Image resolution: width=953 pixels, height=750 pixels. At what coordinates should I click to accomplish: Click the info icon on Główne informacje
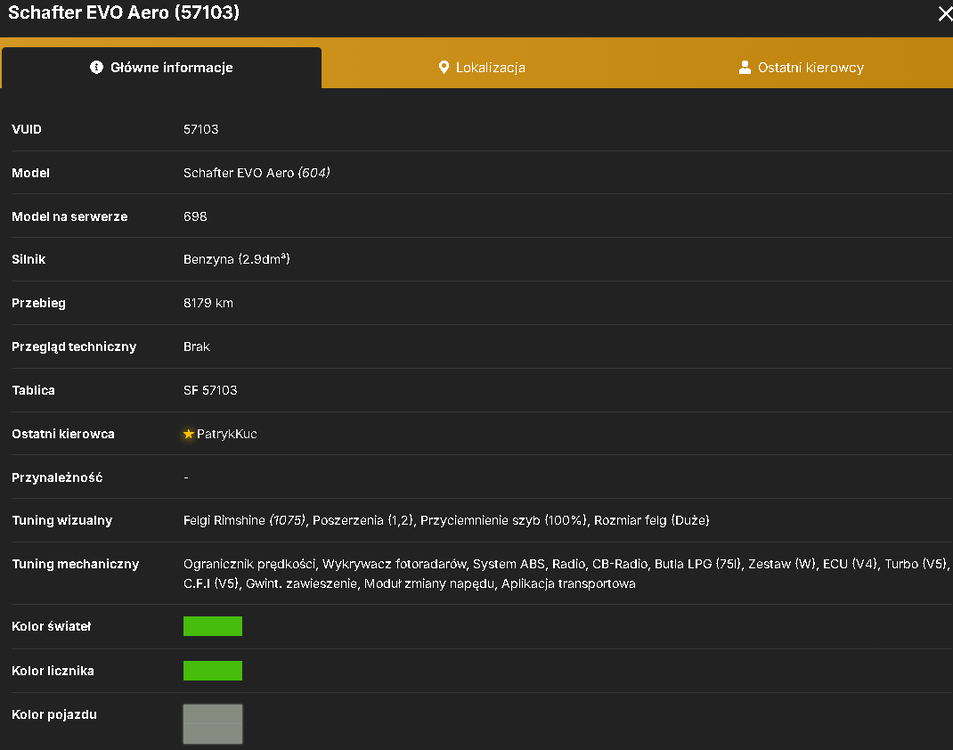click(96, 67)
